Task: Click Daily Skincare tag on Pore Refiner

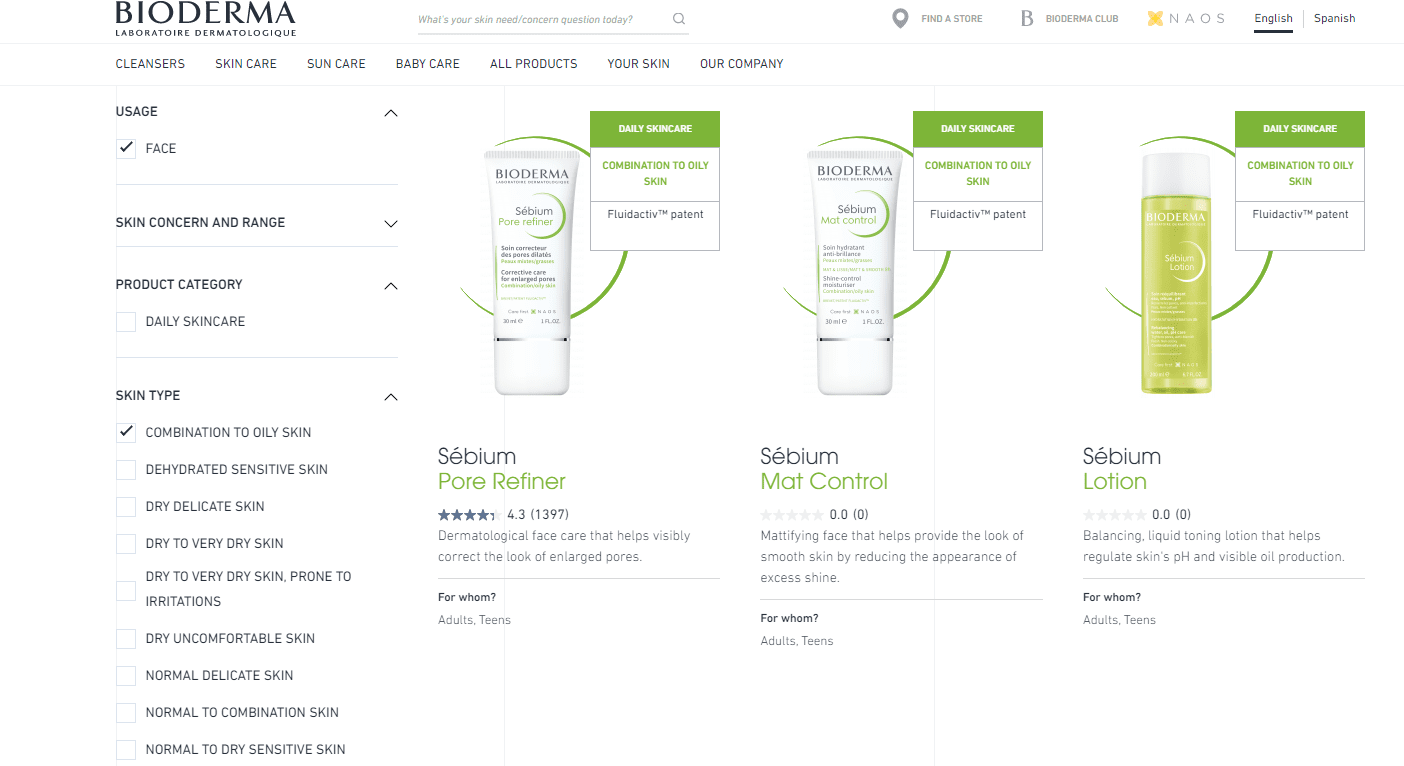Action: coord(655,129)
